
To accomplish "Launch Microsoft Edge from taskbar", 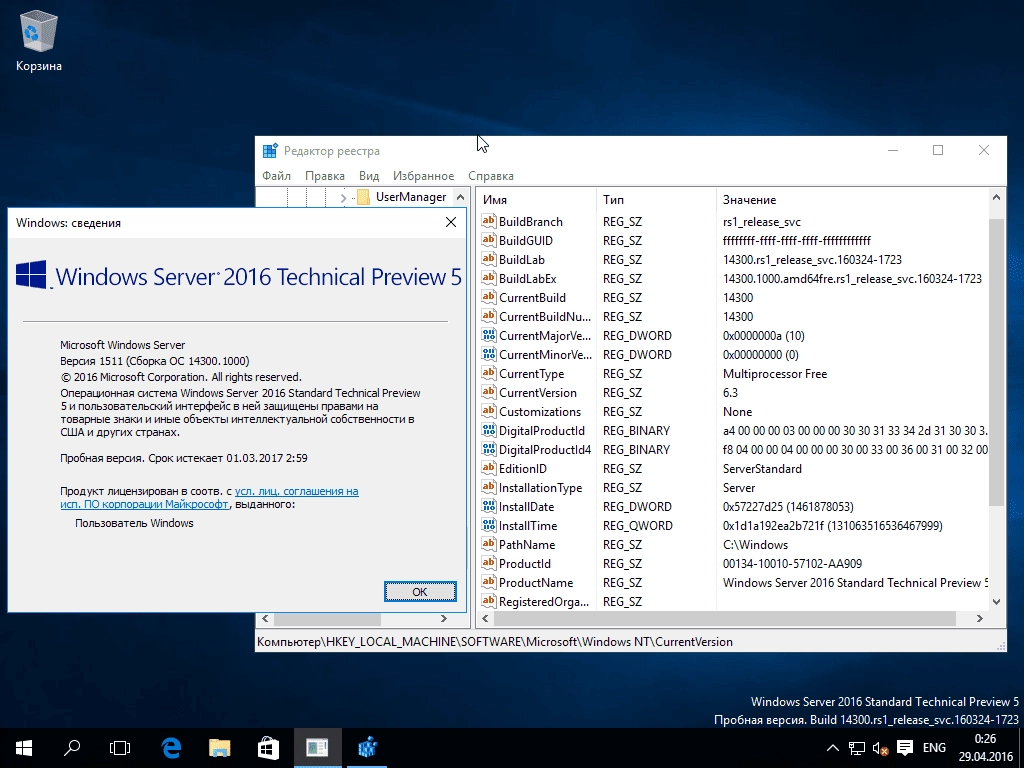I will tap(171, 748).
